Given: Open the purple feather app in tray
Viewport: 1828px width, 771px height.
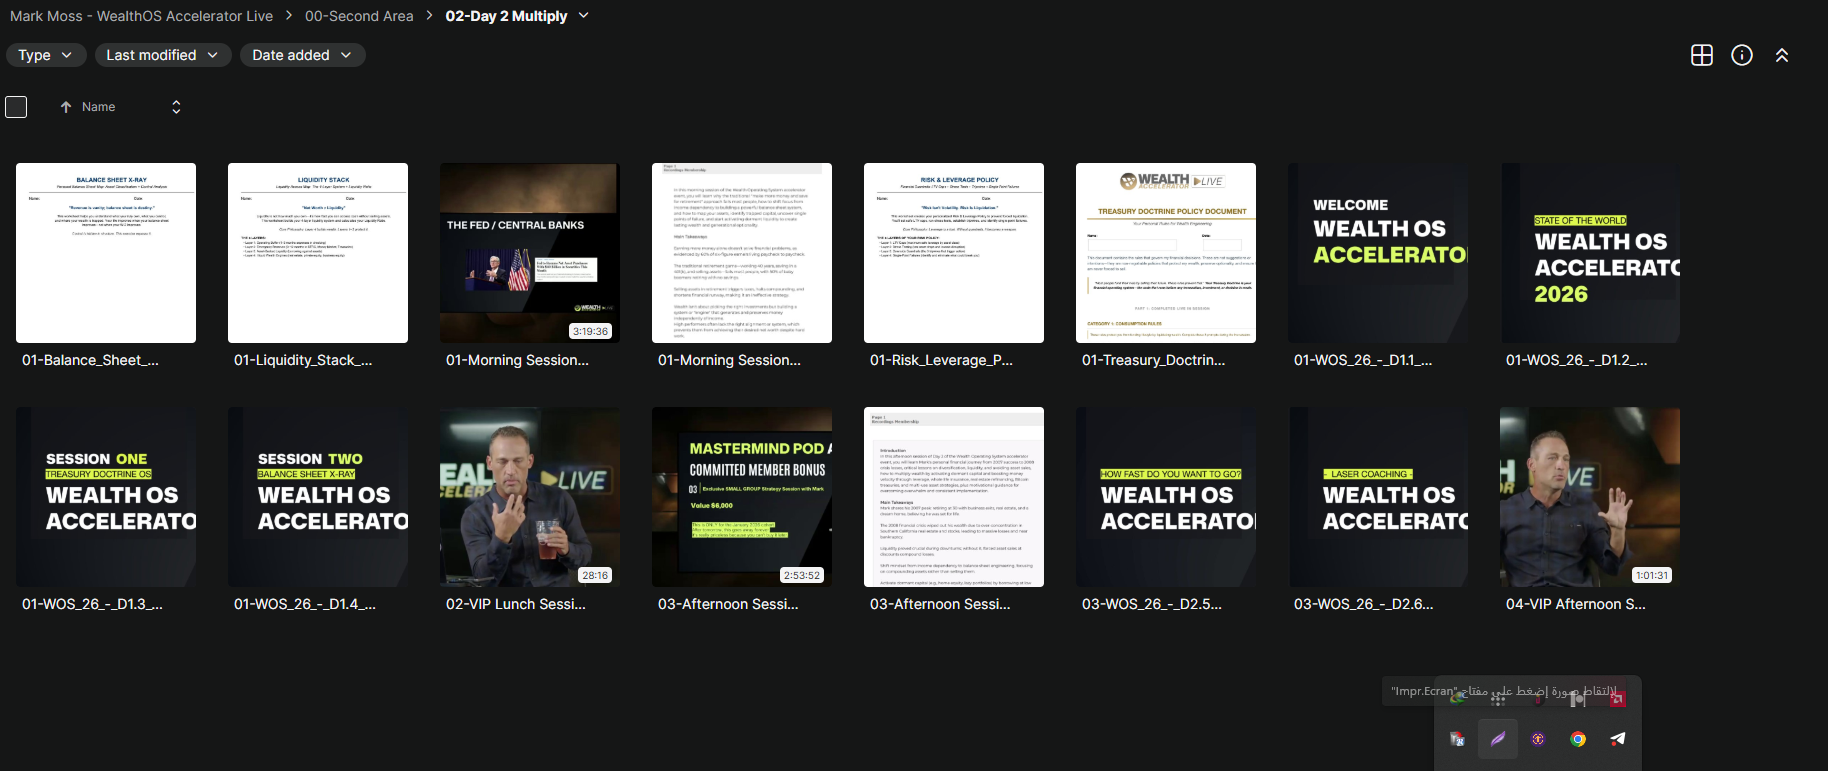Looking at the screenshot, I should pyautogui.click(x=1498, y=739).
